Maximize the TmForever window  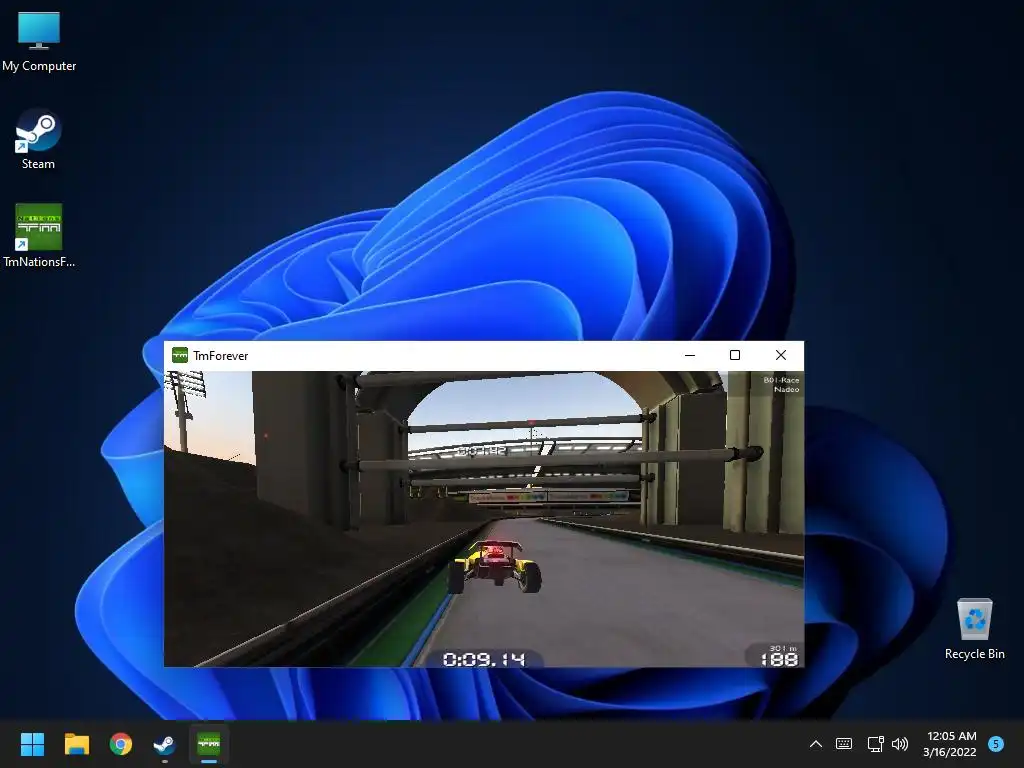point(735,355)
